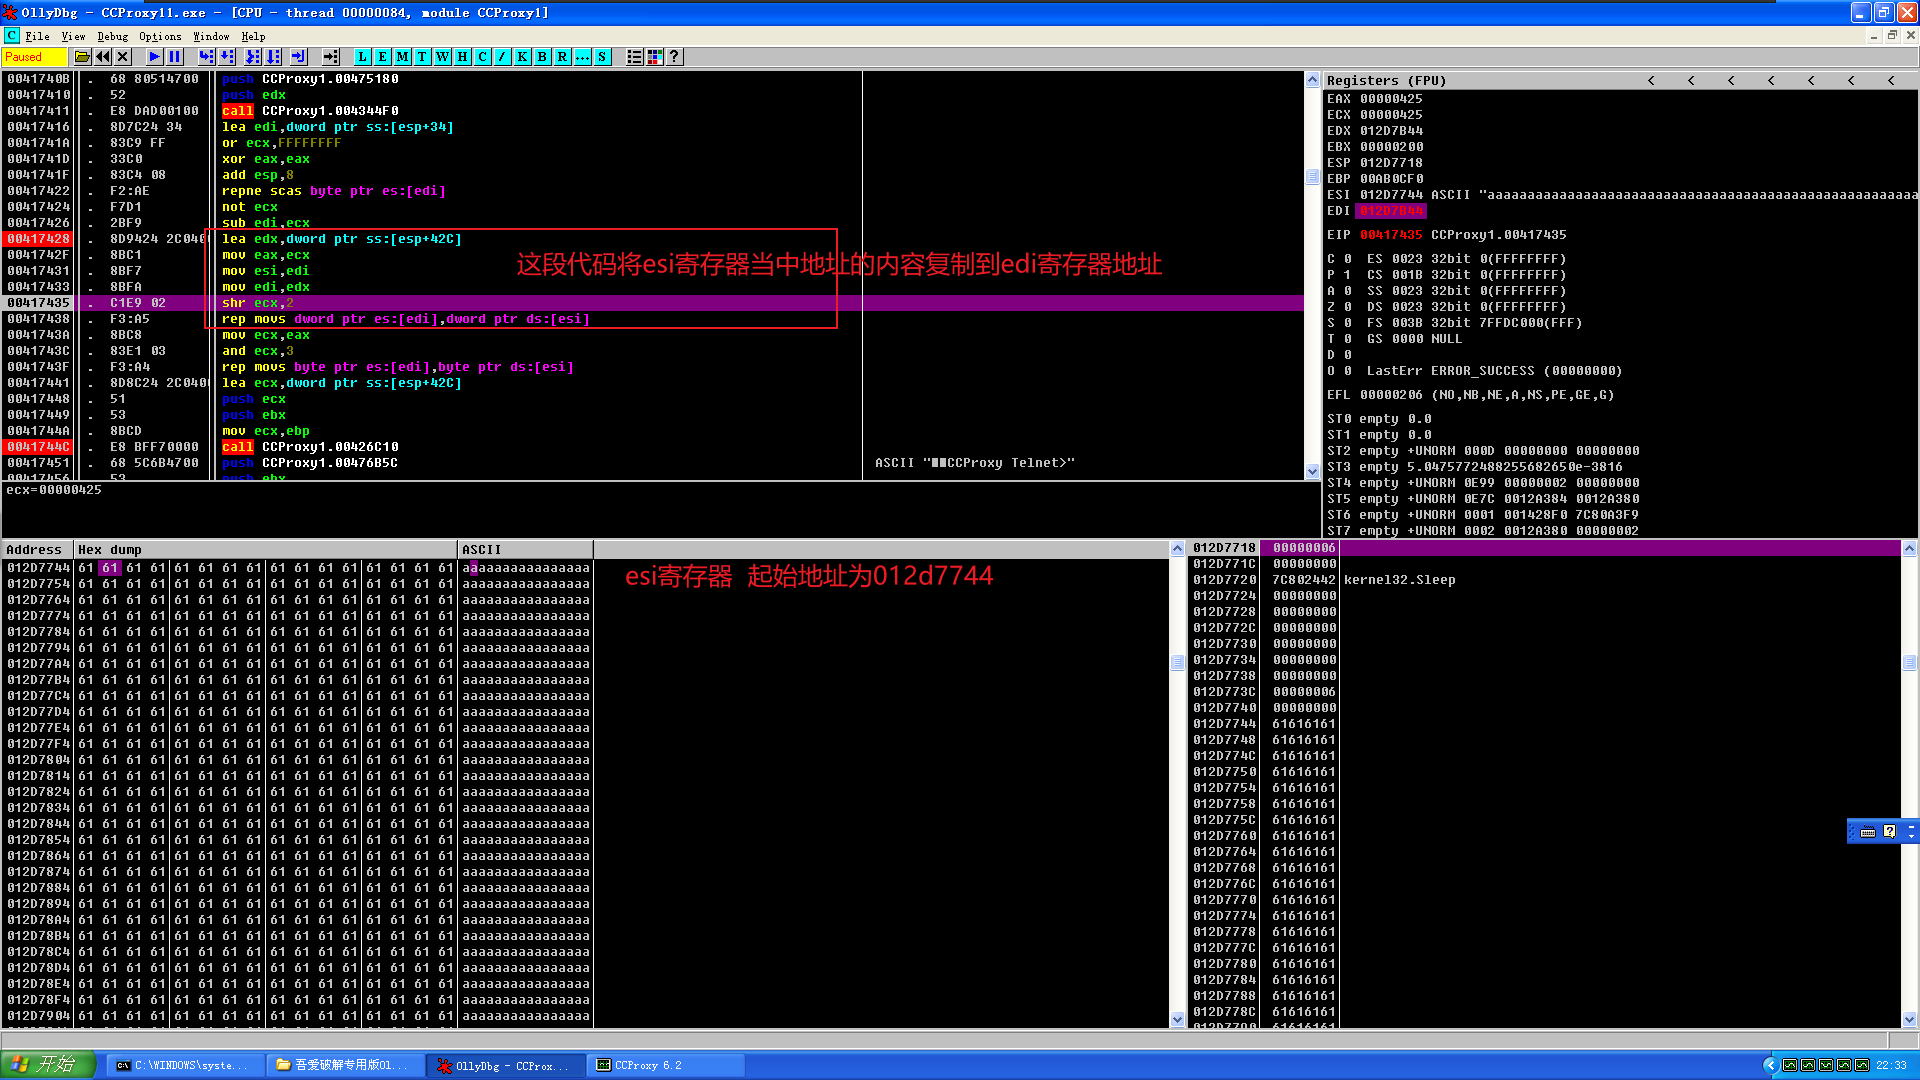Viewport: 1920px width, 1080px height.
Task: Click the Trace over toolbar icon
Action: coord(273,57)
